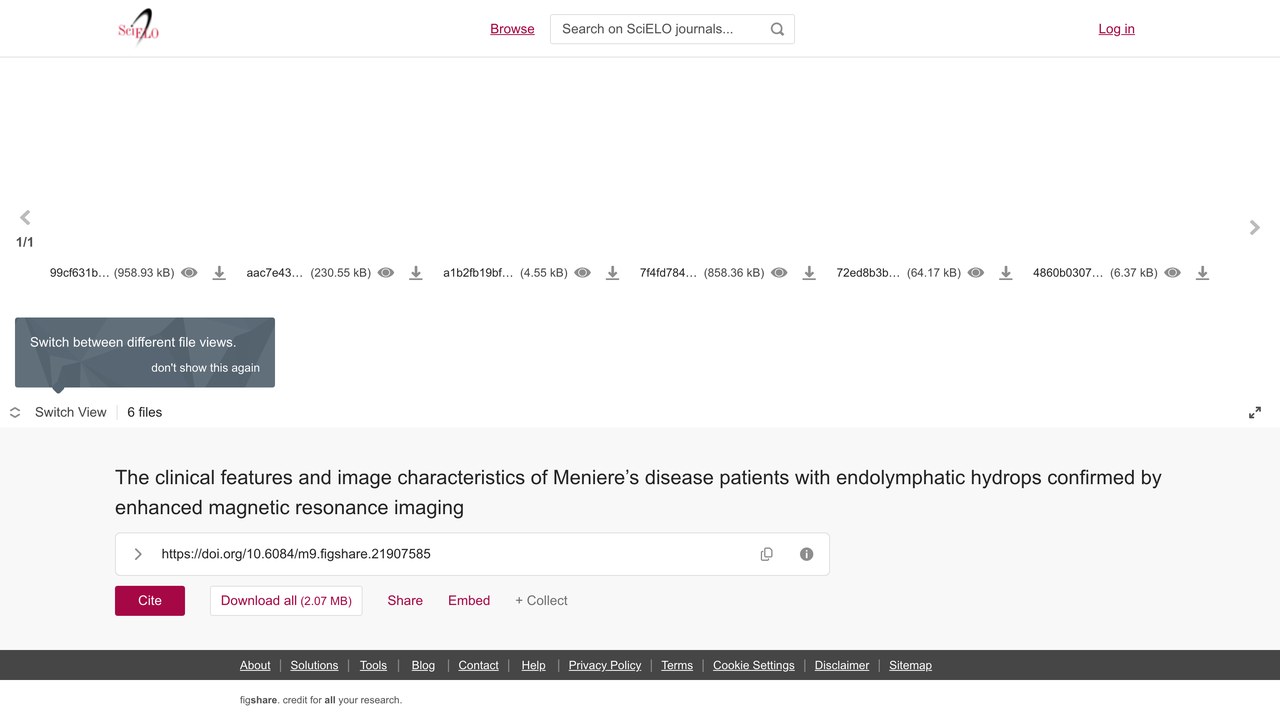
Task: Dismiss tooltip via don't show this again
Action: click(x=205, y=368)
